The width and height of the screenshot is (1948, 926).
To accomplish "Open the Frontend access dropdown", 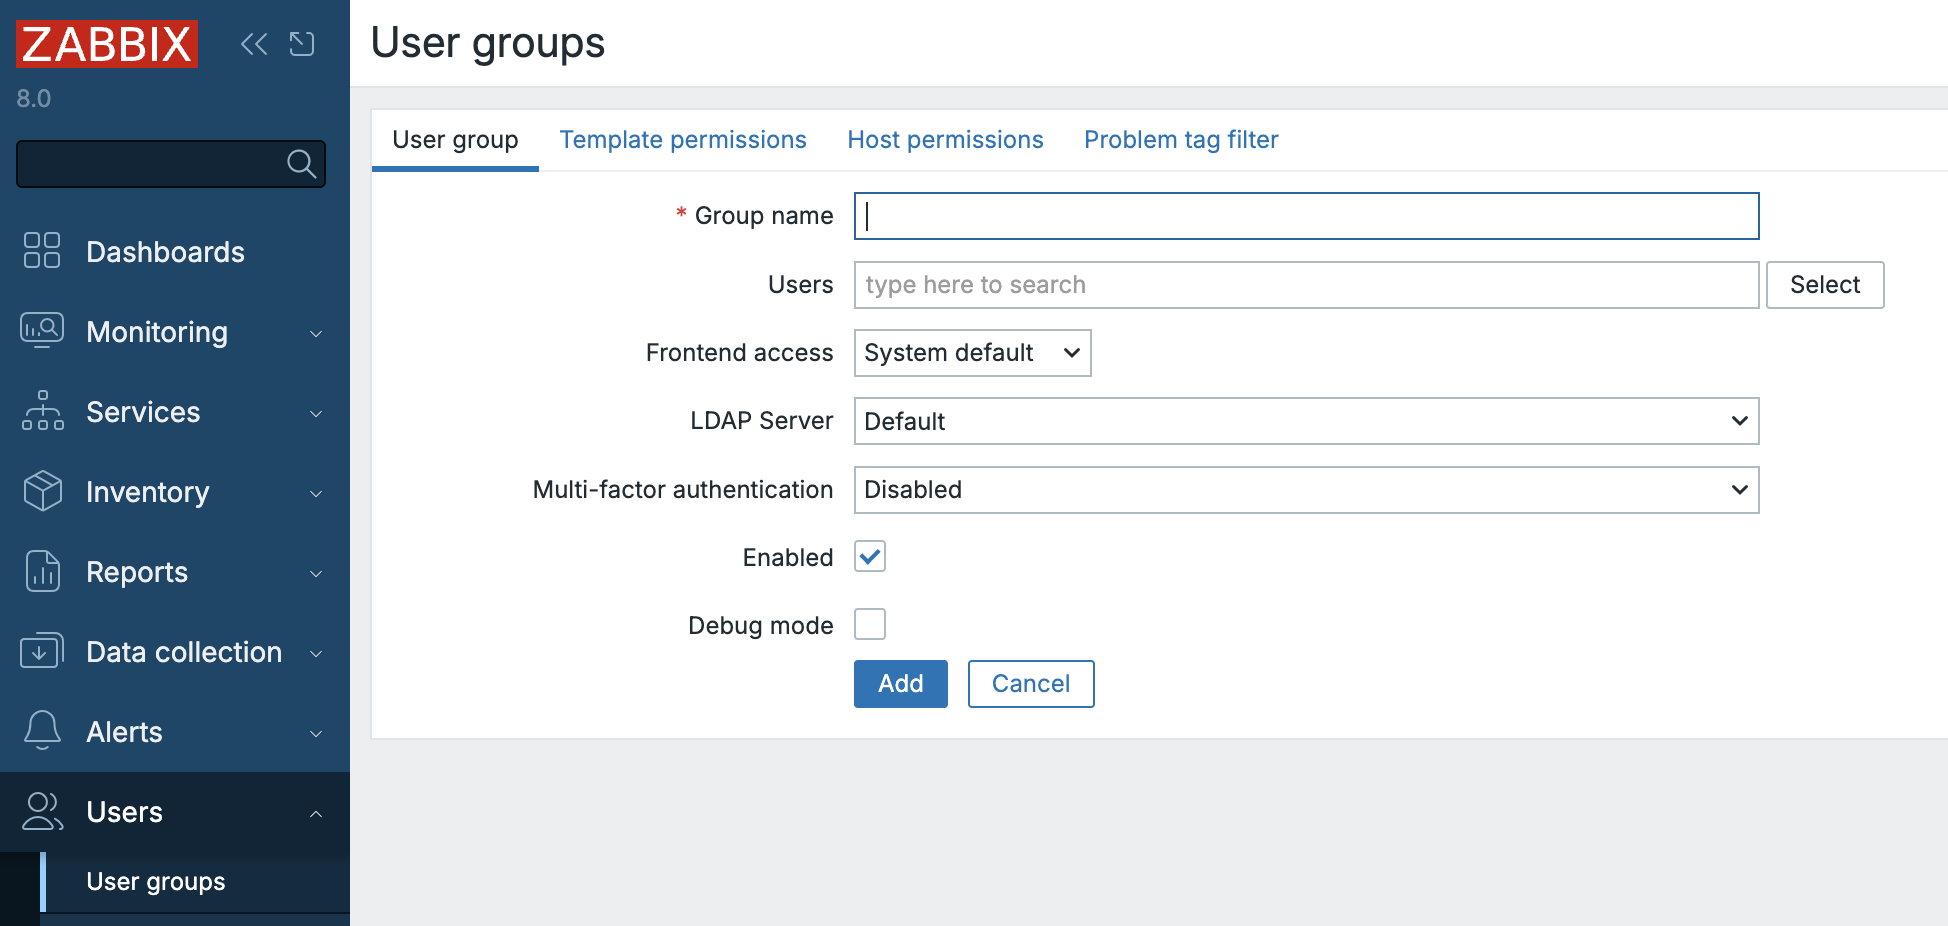I will [x=971, y=353].
